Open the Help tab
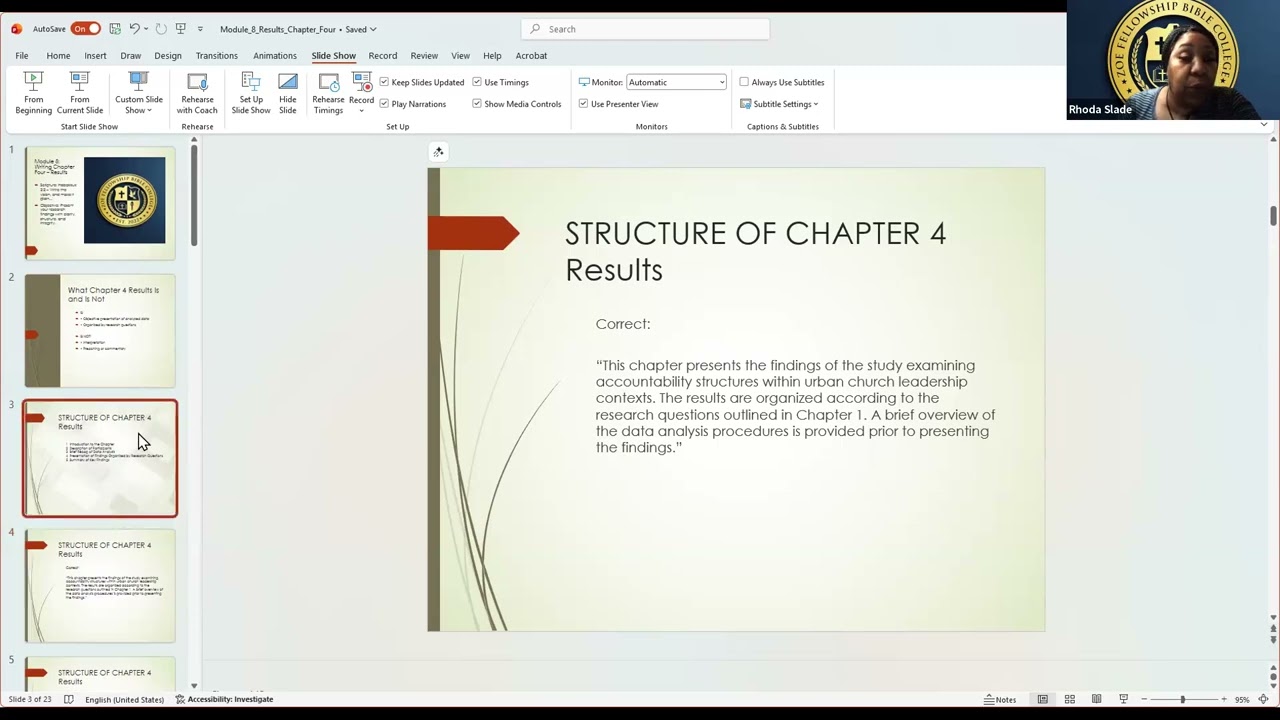Screen dimensions: 1280x720 [x=492, y=56]
